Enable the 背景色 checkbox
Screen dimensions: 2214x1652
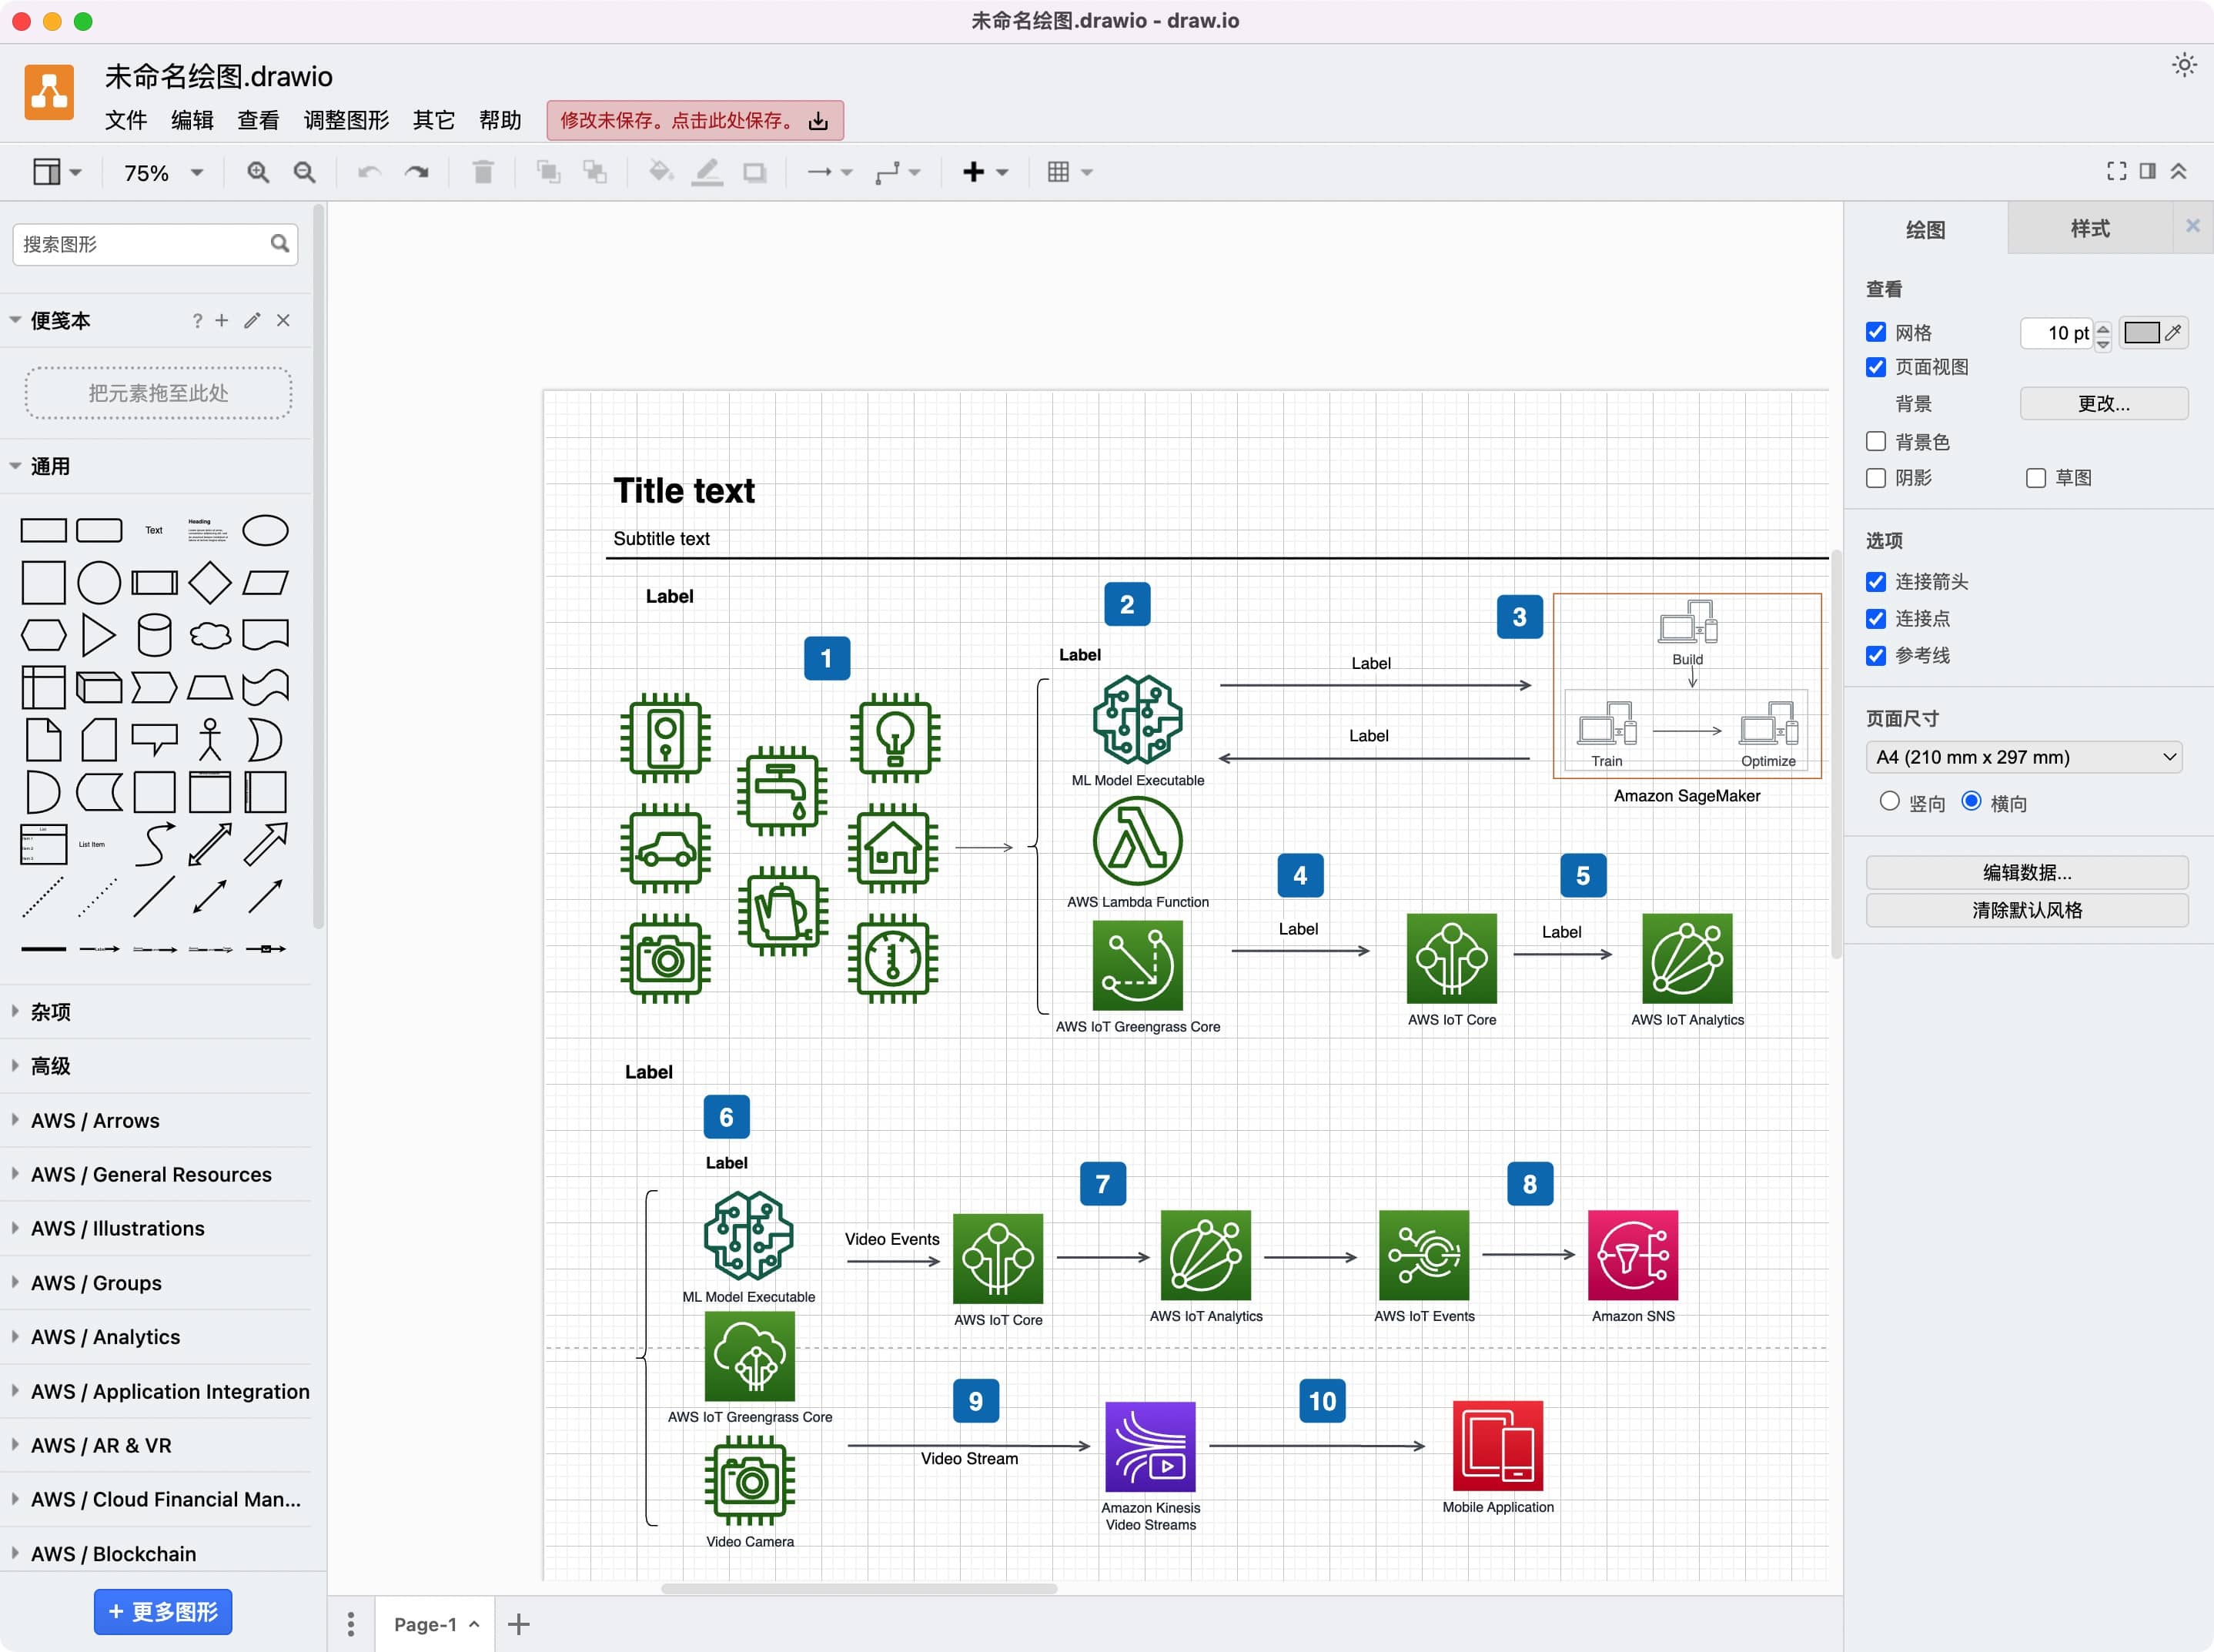[1876, 441]
